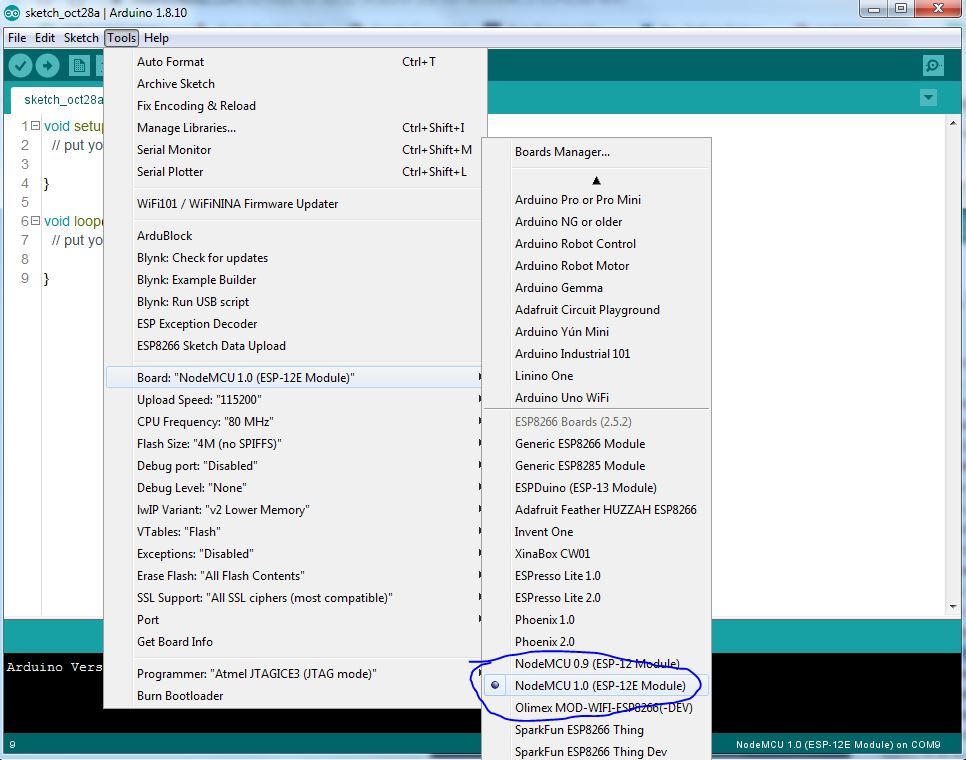The width and height of the screenshot is (966, 760).
Task: Open Boards Manager...
Action: pyautogui.click(x=596, y=152)
